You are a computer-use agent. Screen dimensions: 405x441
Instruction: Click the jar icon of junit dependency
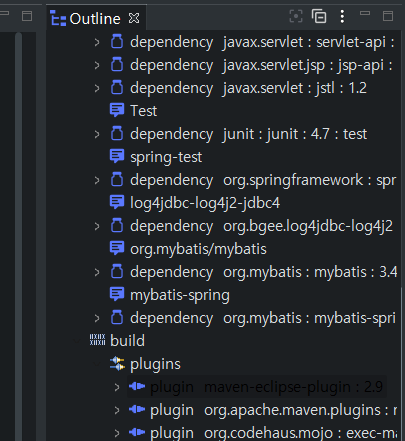117,134
